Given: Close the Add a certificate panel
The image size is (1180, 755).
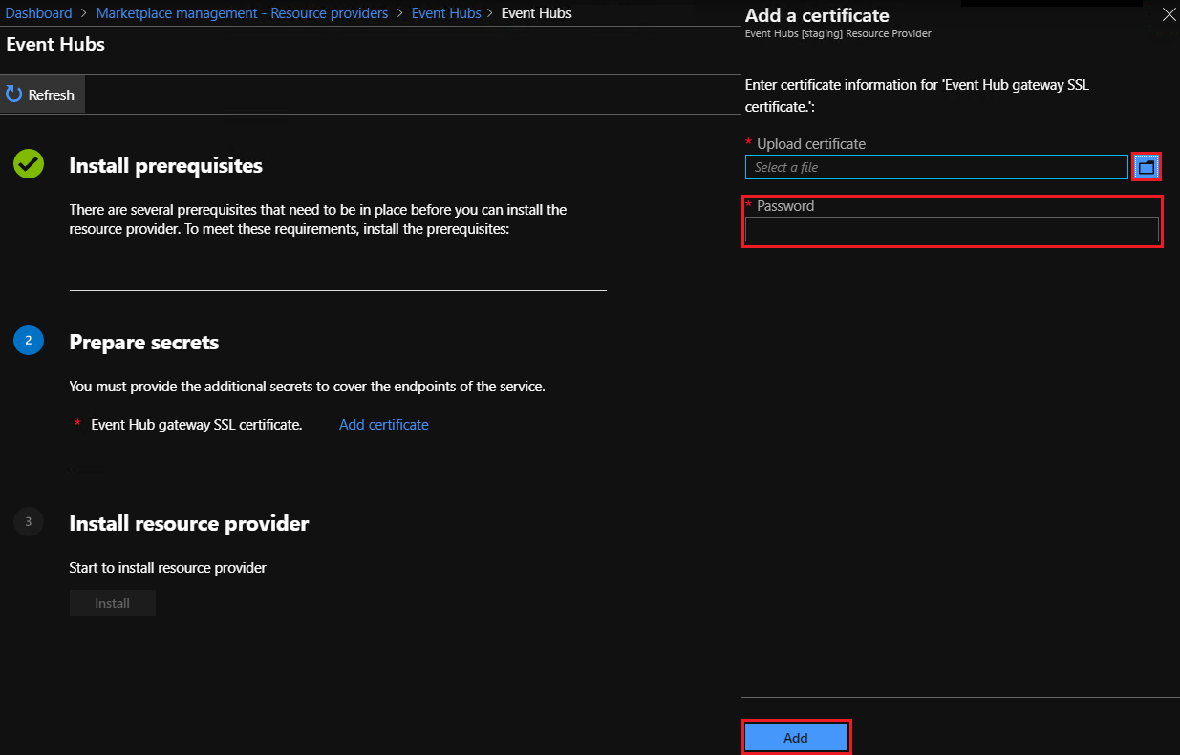Looking at the screenshot, I should [1168, 14].
